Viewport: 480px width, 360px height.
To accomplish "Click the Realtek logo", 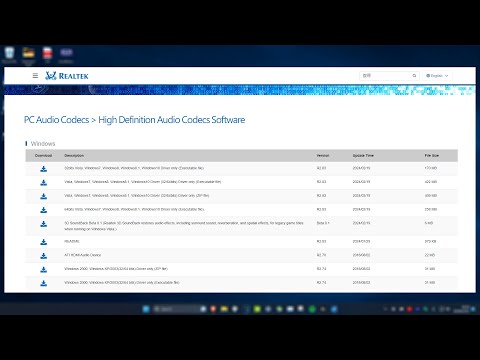I will click(x=67, y=76).
